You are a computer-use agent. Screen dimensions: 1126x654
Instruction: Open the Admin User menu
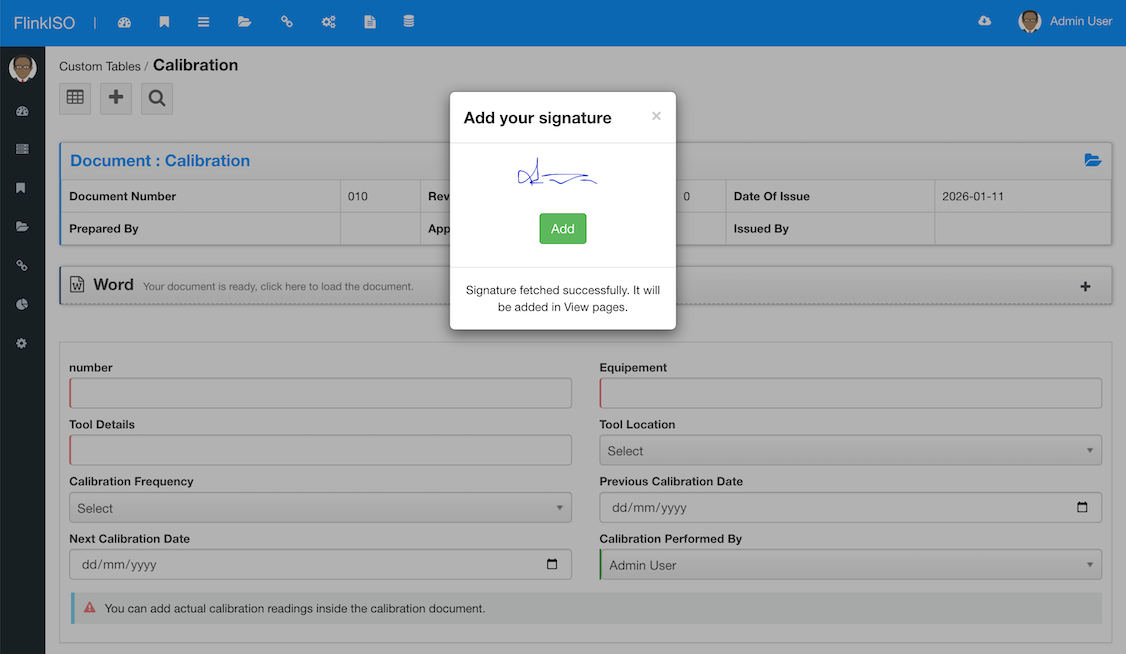click(x=1066, y=21)
